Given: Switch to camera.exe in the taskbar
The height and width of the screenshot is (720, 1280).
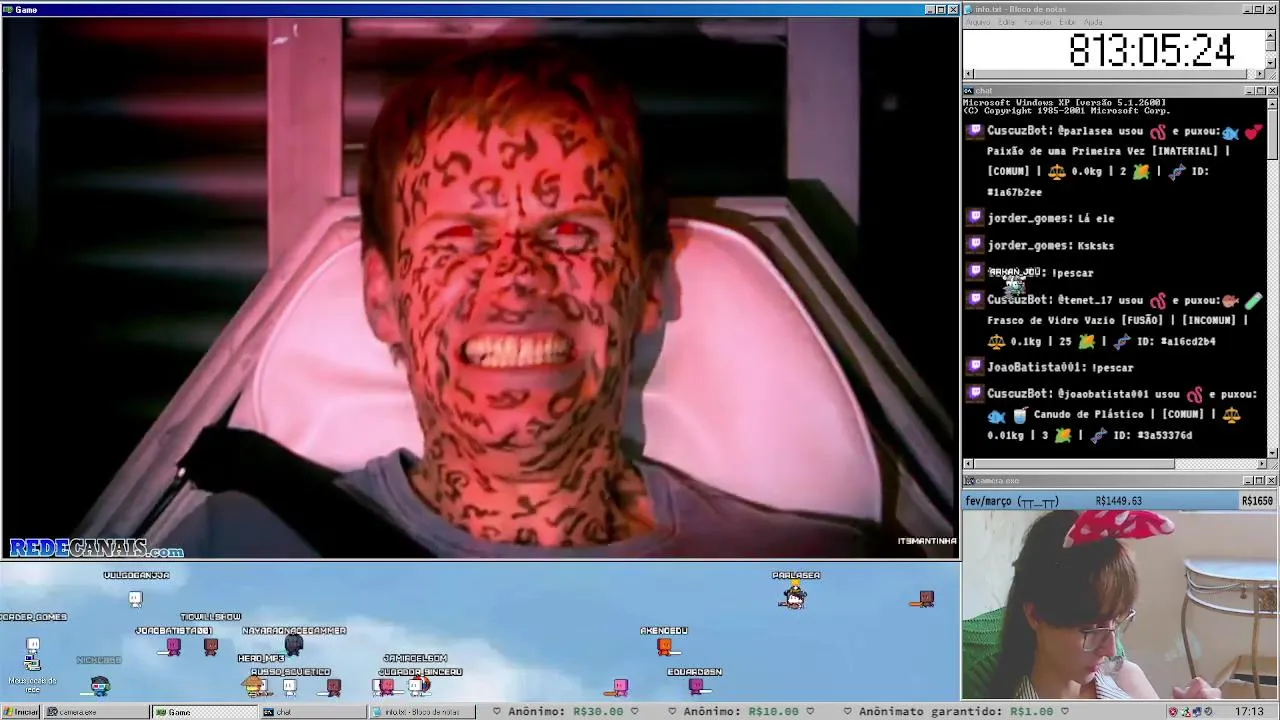Looking at the screenshot, I should click(95, 712).
